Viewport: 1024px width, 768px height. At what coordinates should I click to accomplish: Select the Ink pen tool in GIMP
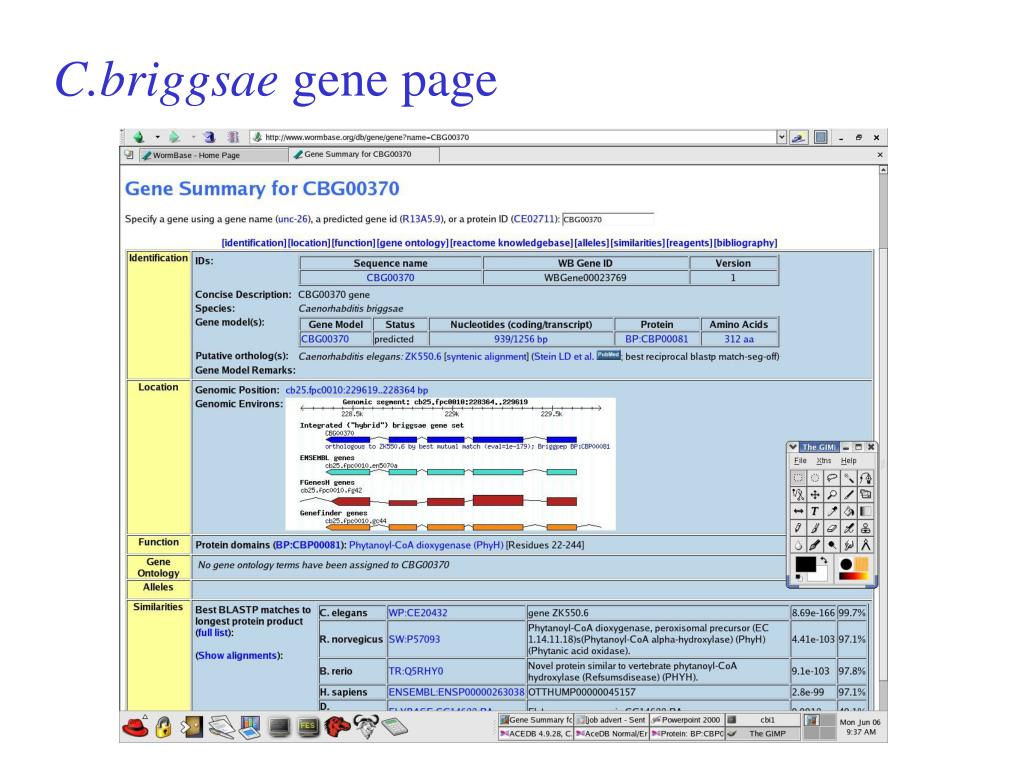(x=815, y=545)
